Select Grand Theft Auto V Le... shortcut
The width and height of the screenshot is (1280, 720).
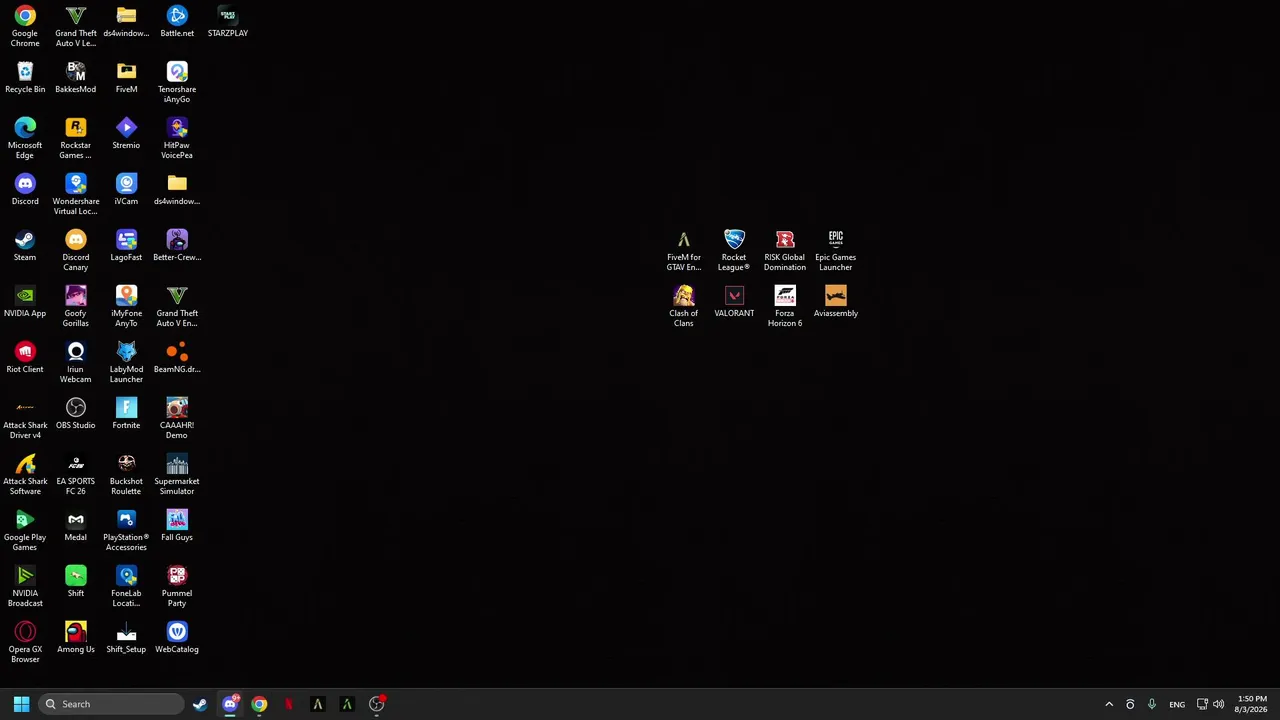tap(76, 26)
